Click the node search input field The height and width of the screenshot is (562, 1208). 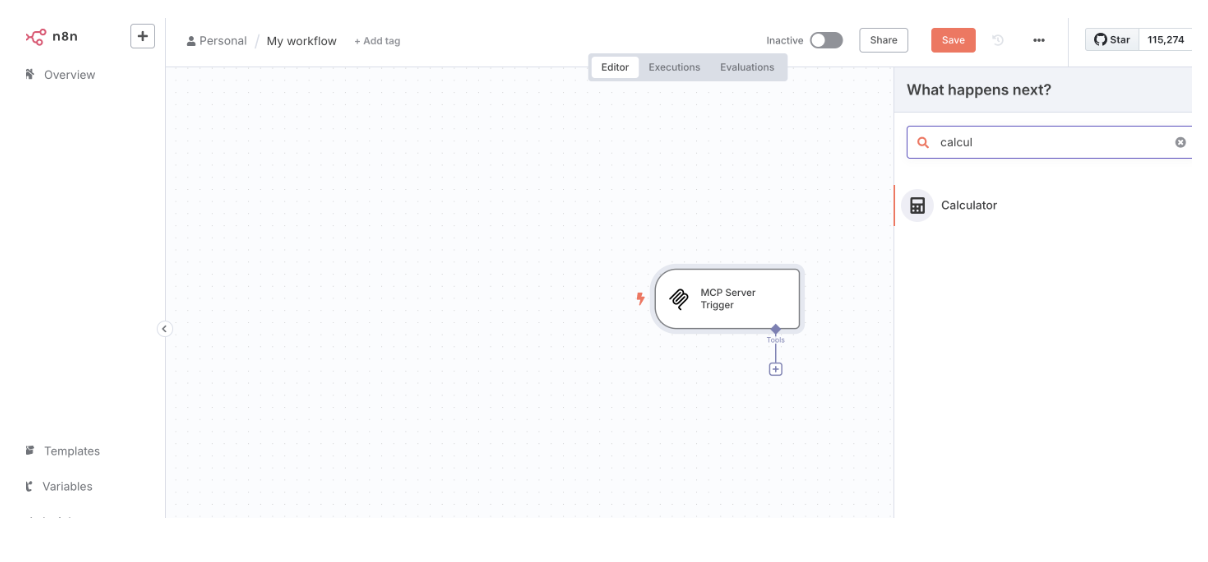tap(1049, 142)
